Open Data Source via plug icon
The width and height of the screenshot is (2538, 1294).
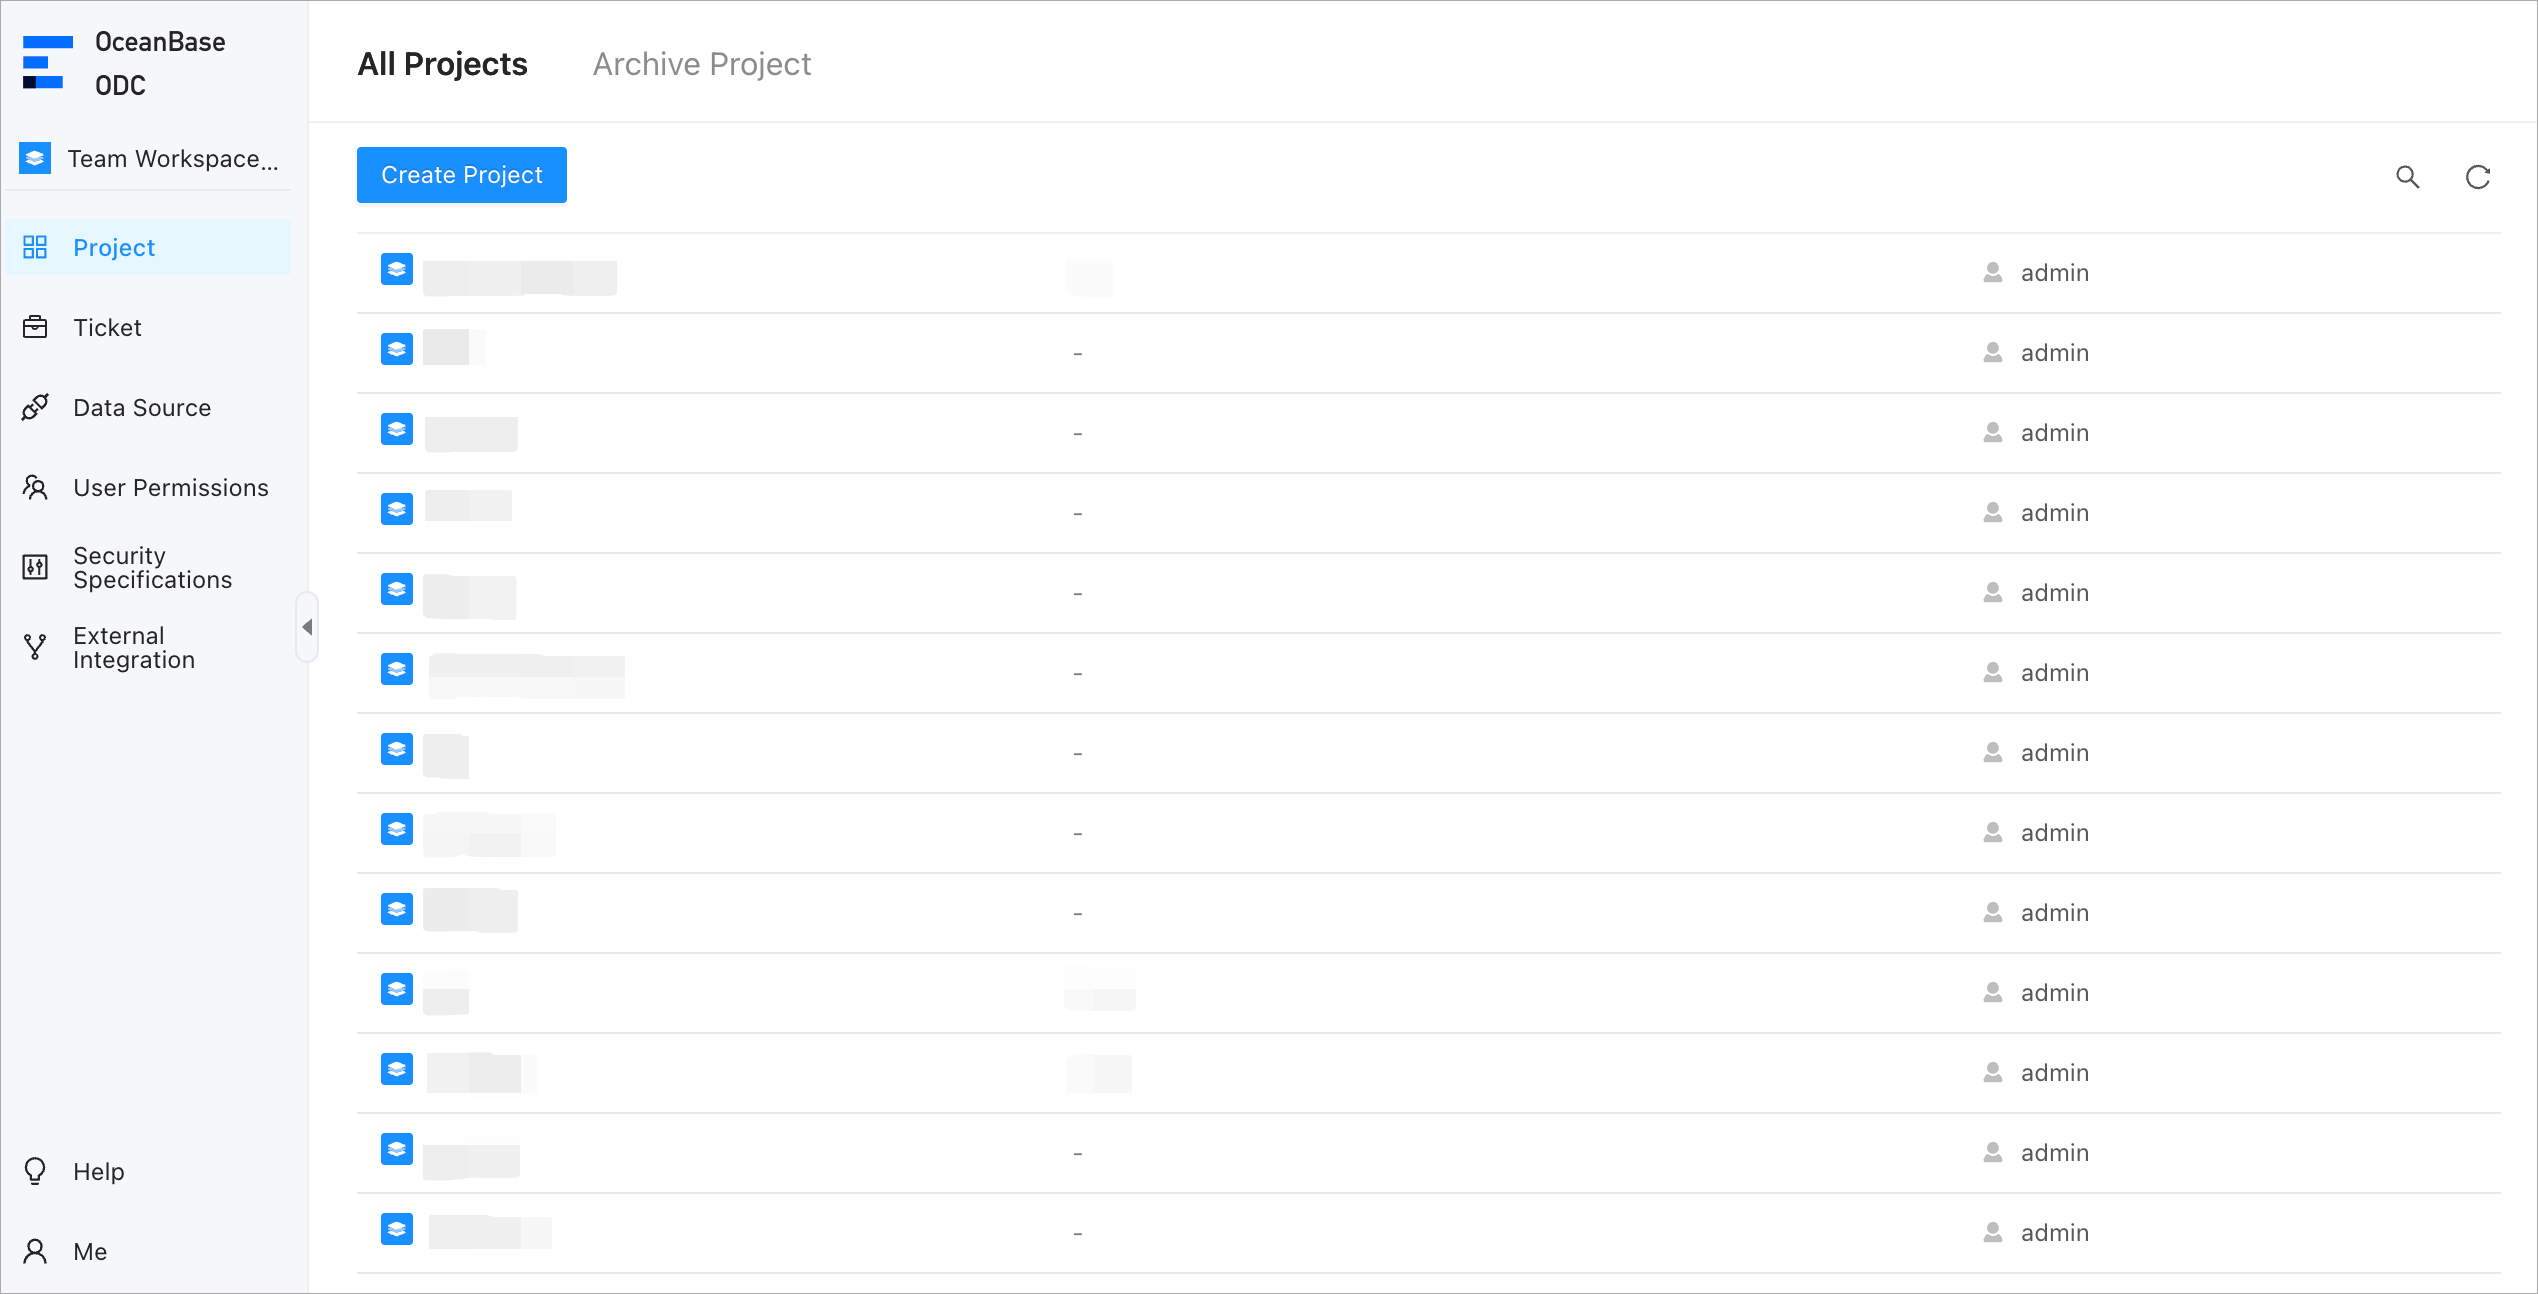pyautogui.click(x=35, y=407)
